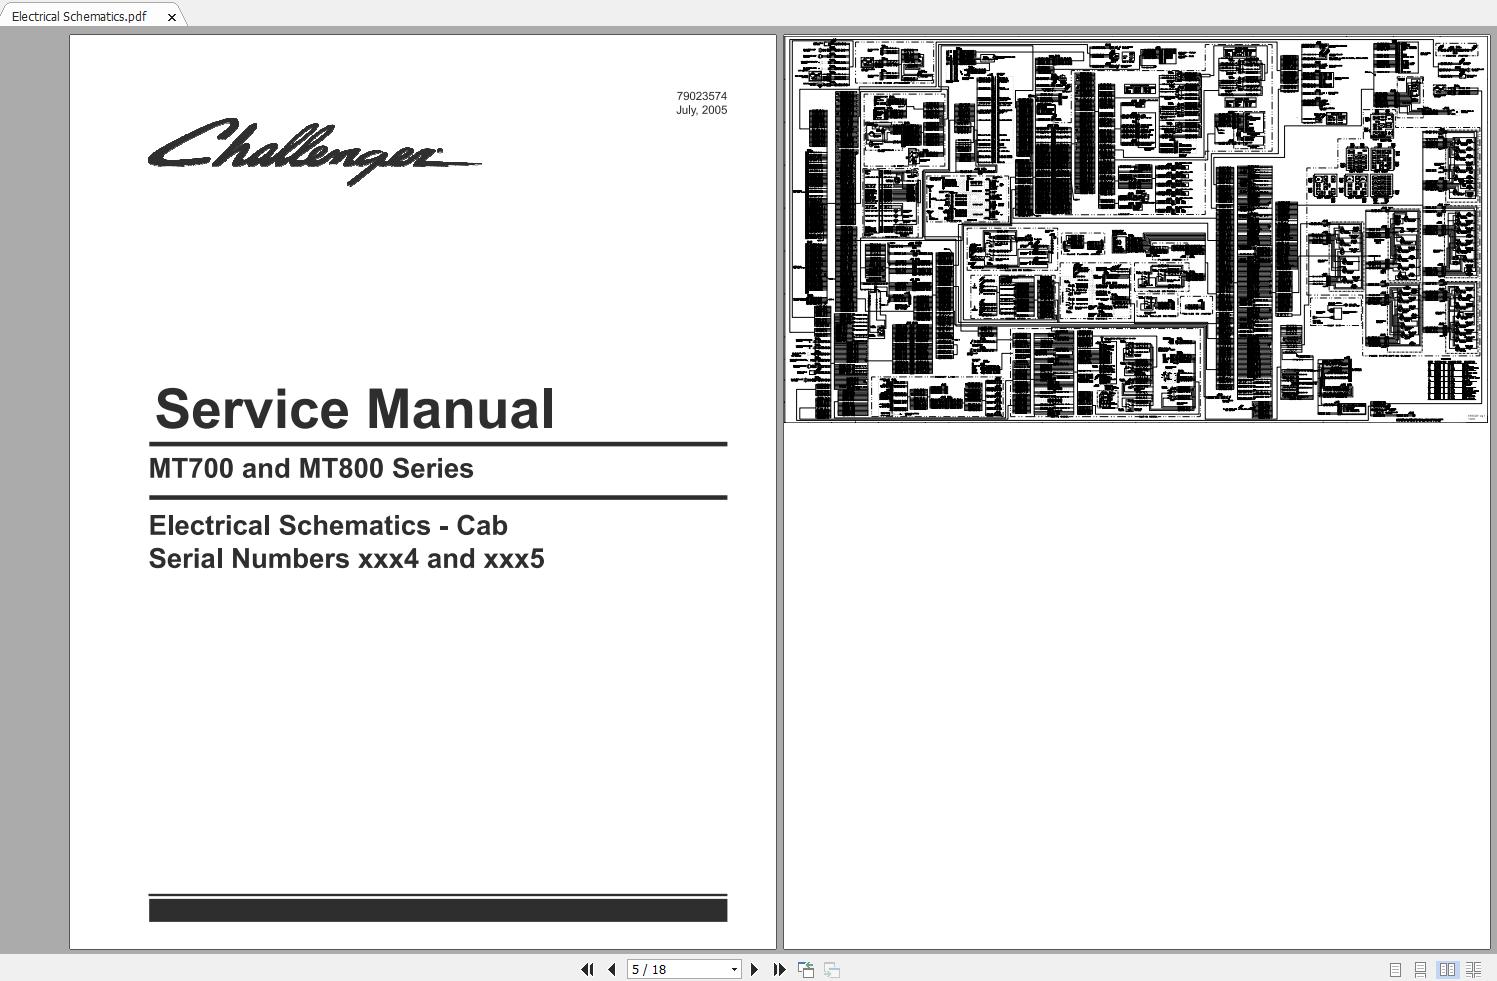1497x981 pixels.
Task: Open the page number dropdown arrow
Action: click(734, 969)
